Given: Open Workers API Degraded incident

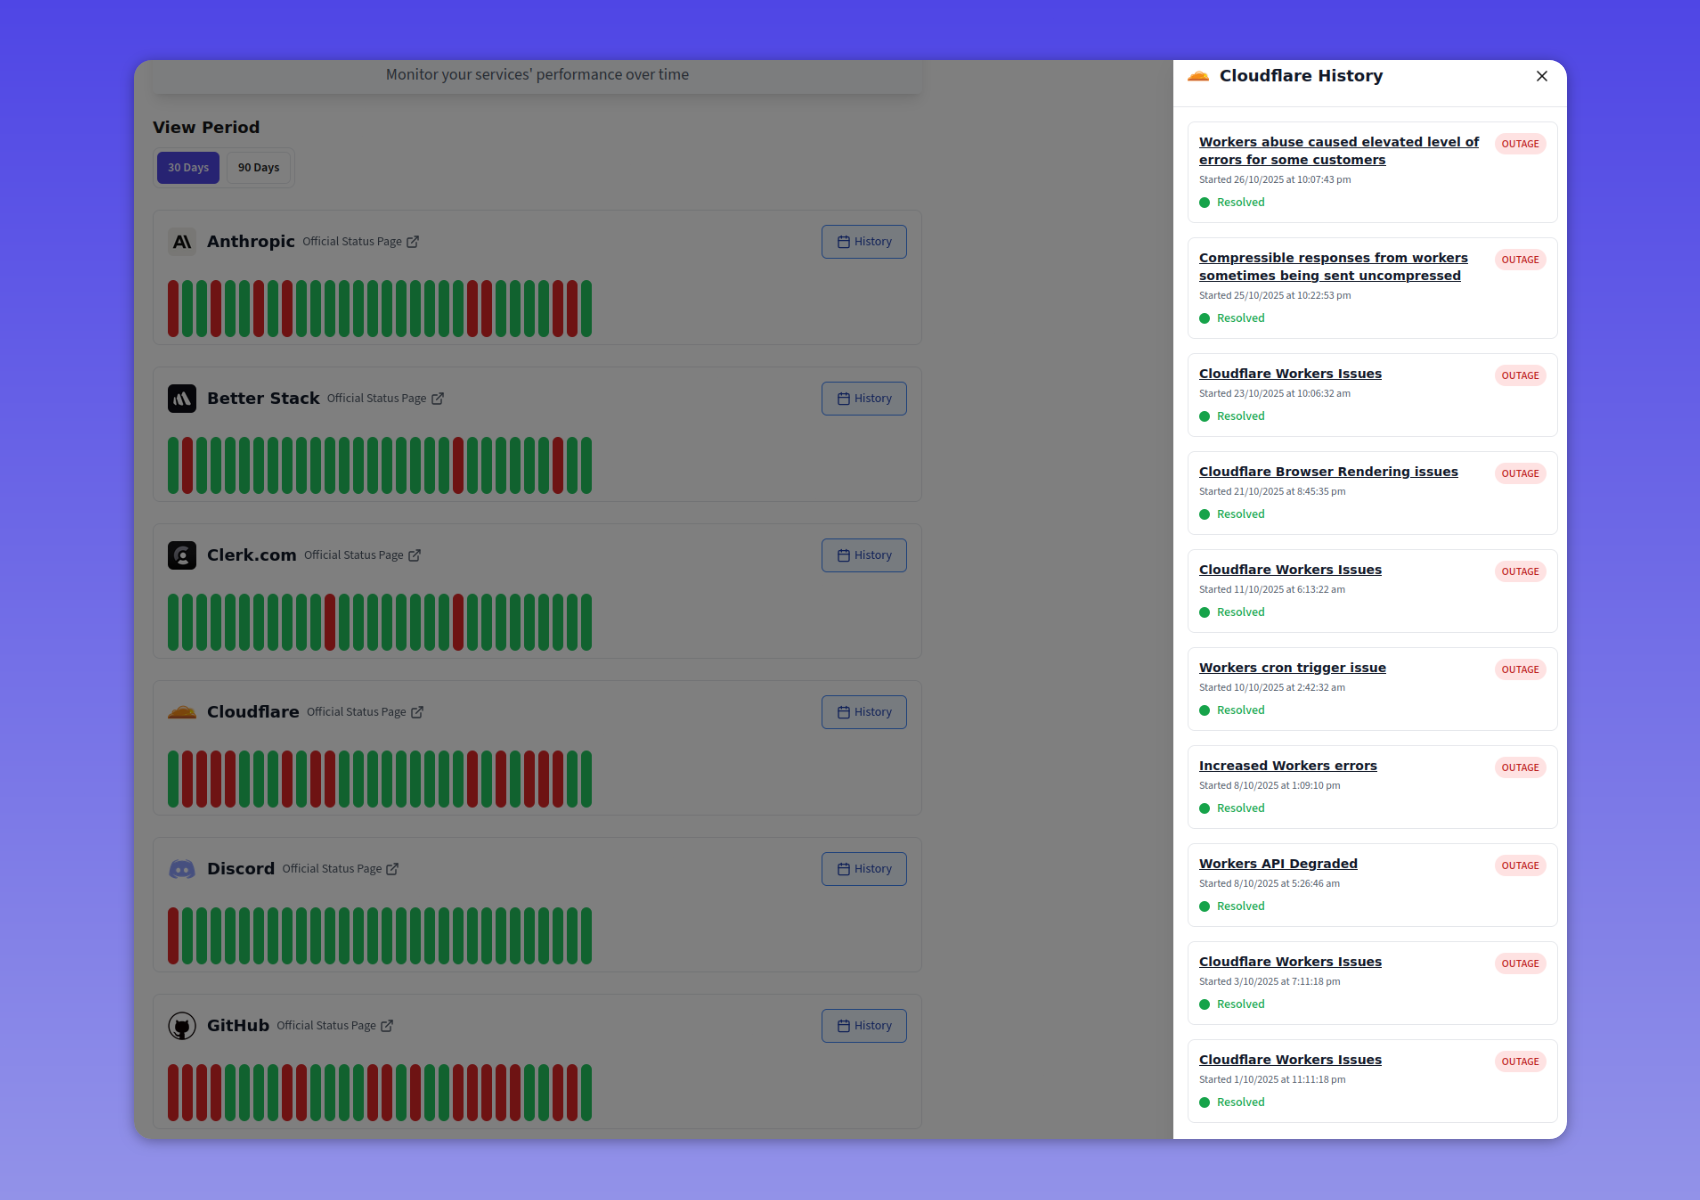Looking at the screenshot, I should 1278,864.
